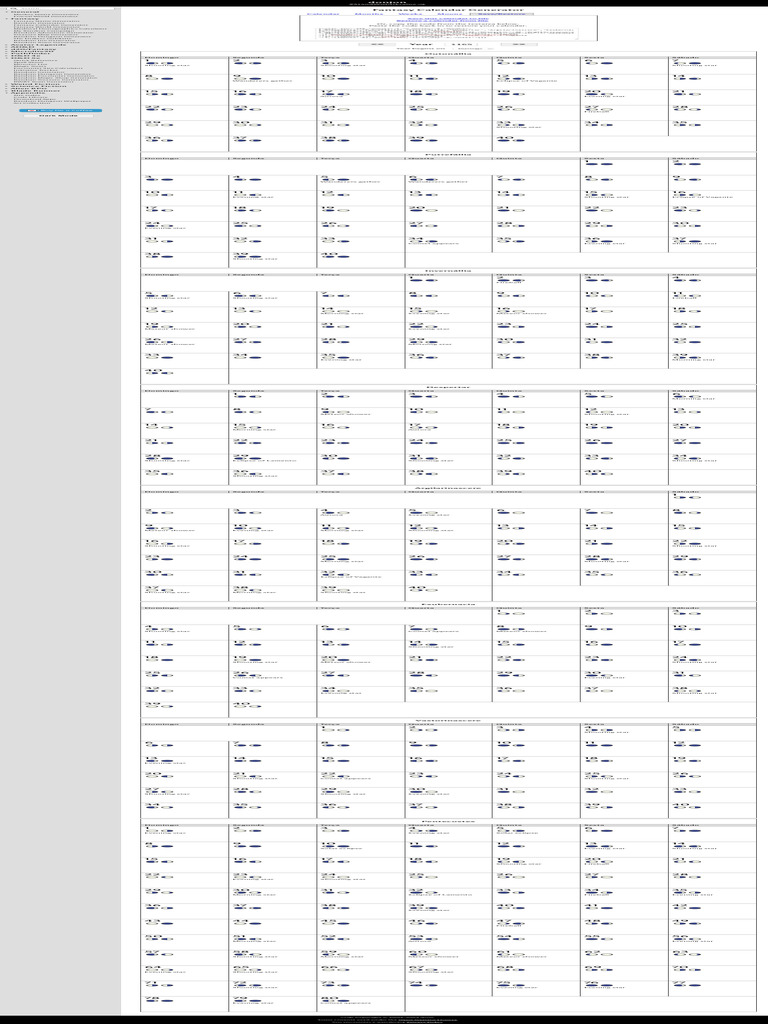
Task: Click the blue shop banner in sidebar
Action: tap(60, 110)
